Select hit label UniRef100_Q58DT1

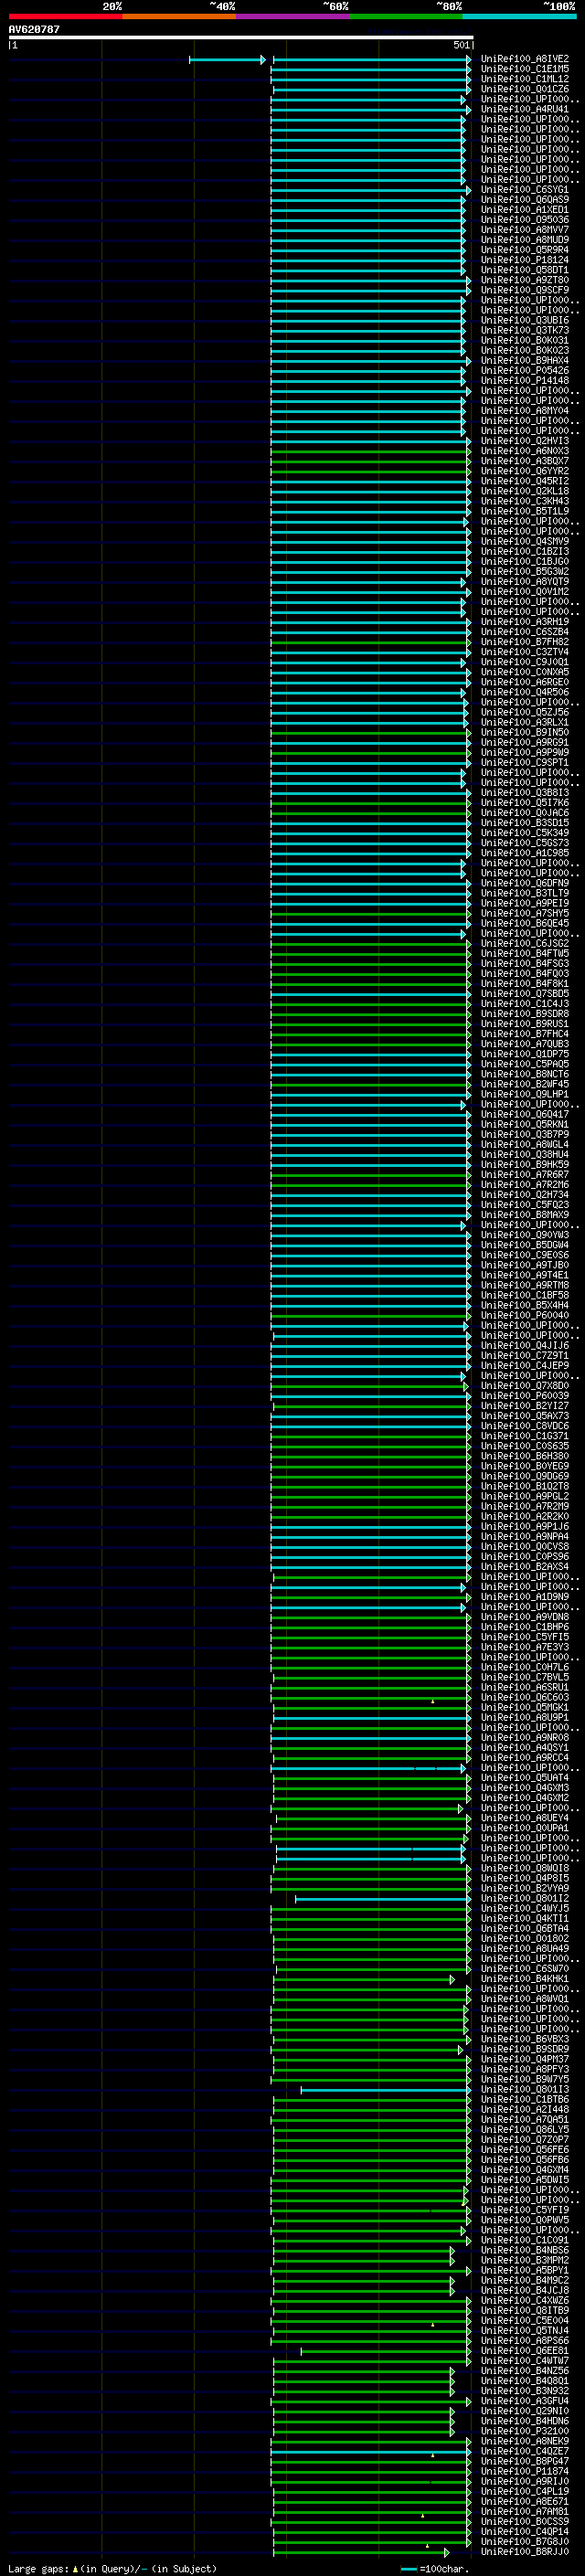click(525, 270)
